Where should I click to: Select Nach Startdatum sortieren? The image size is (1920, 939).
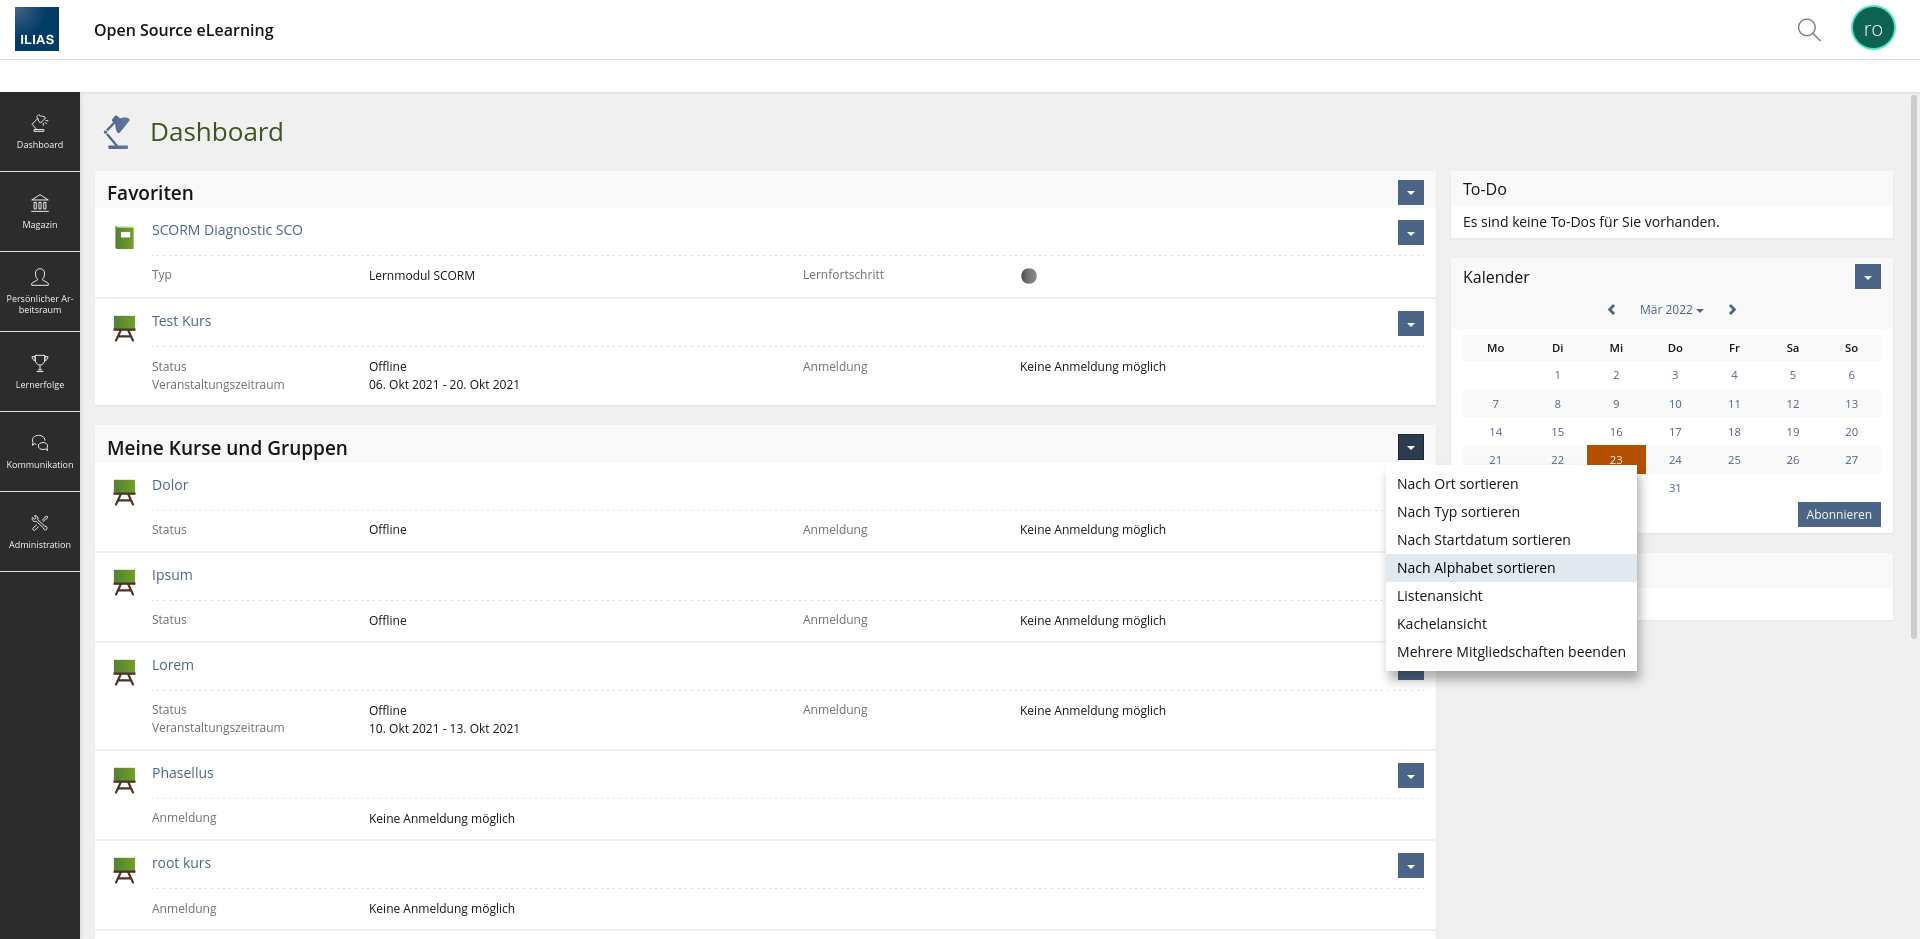tap(1483, 540)
